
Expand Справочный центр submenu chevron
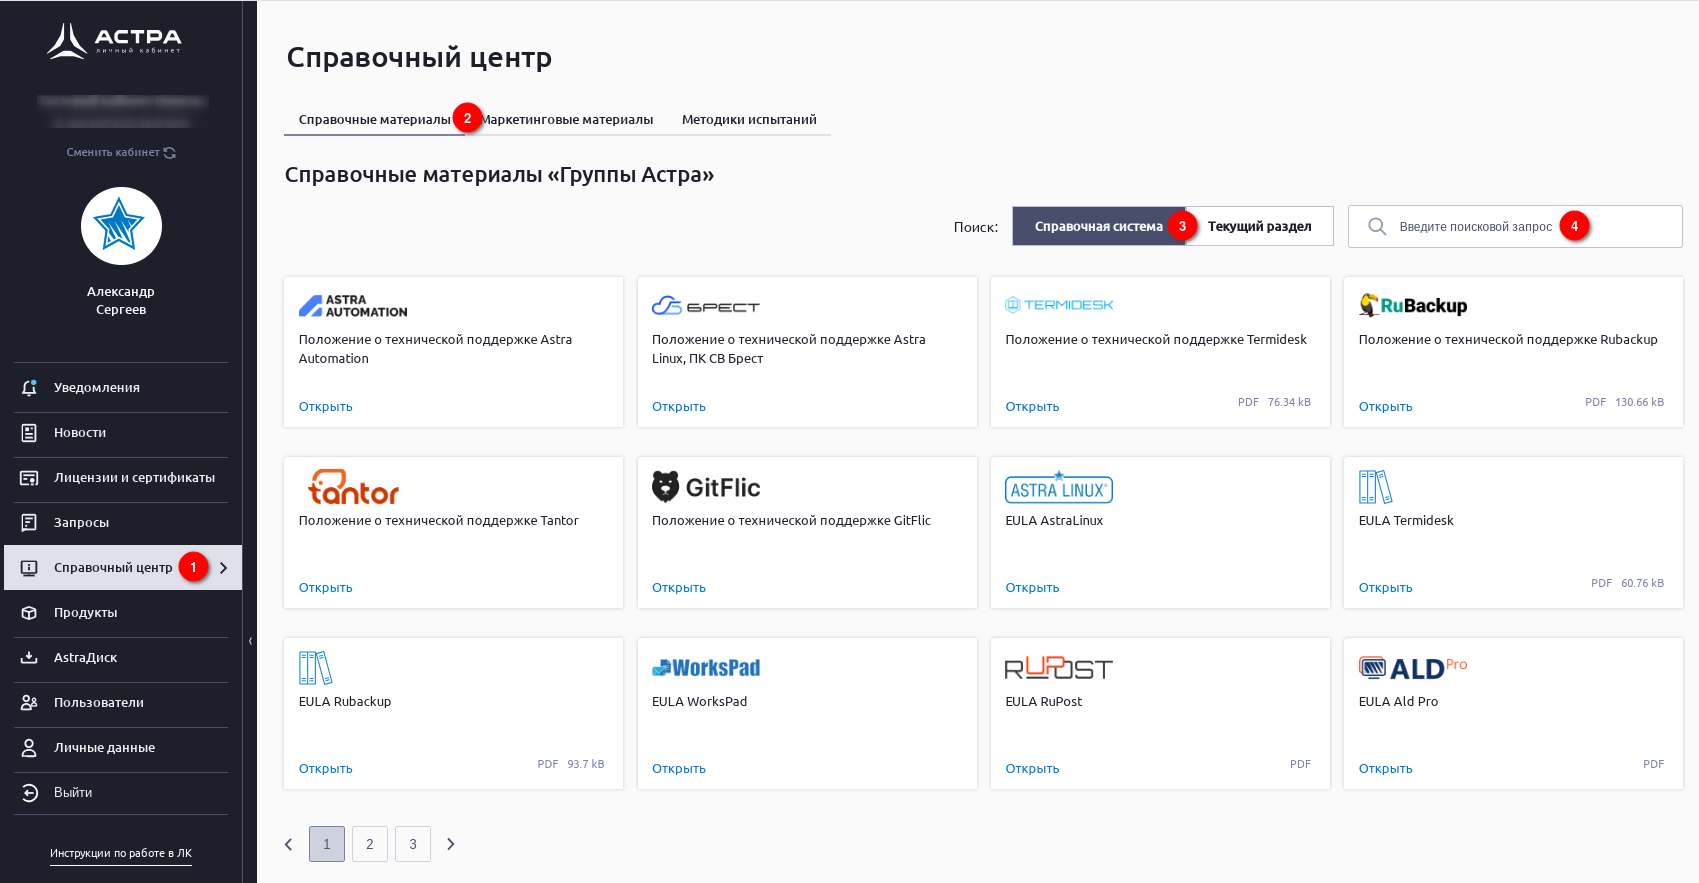pyautogui.click(x=224, y=568)
